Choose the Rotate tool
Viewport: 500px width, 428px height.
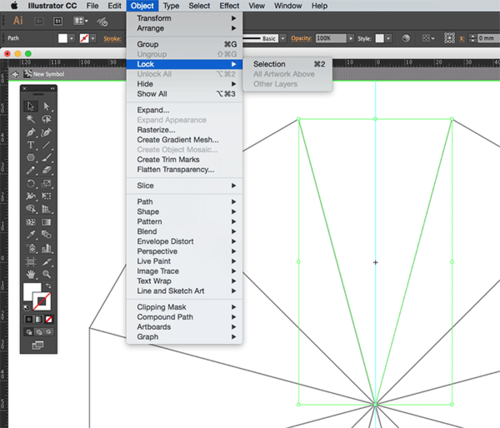tap(31, 183)
